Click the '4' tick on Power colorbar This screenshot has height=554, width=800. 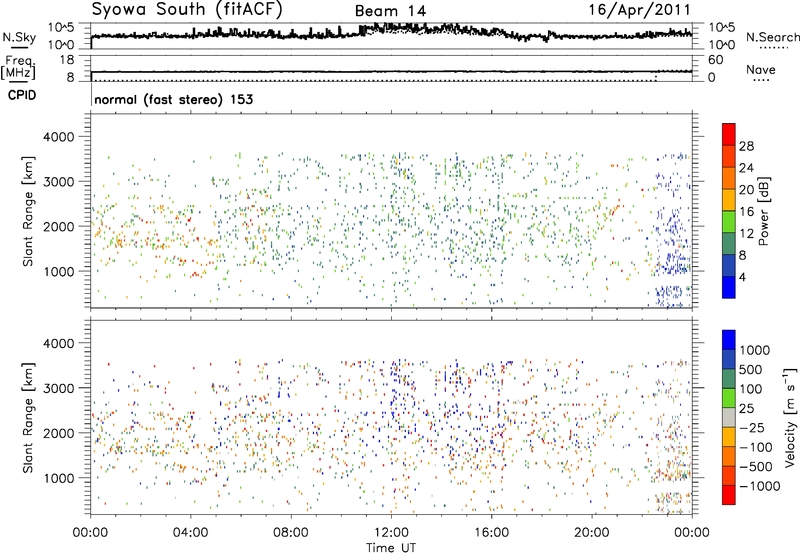click(x=742, y=277)
